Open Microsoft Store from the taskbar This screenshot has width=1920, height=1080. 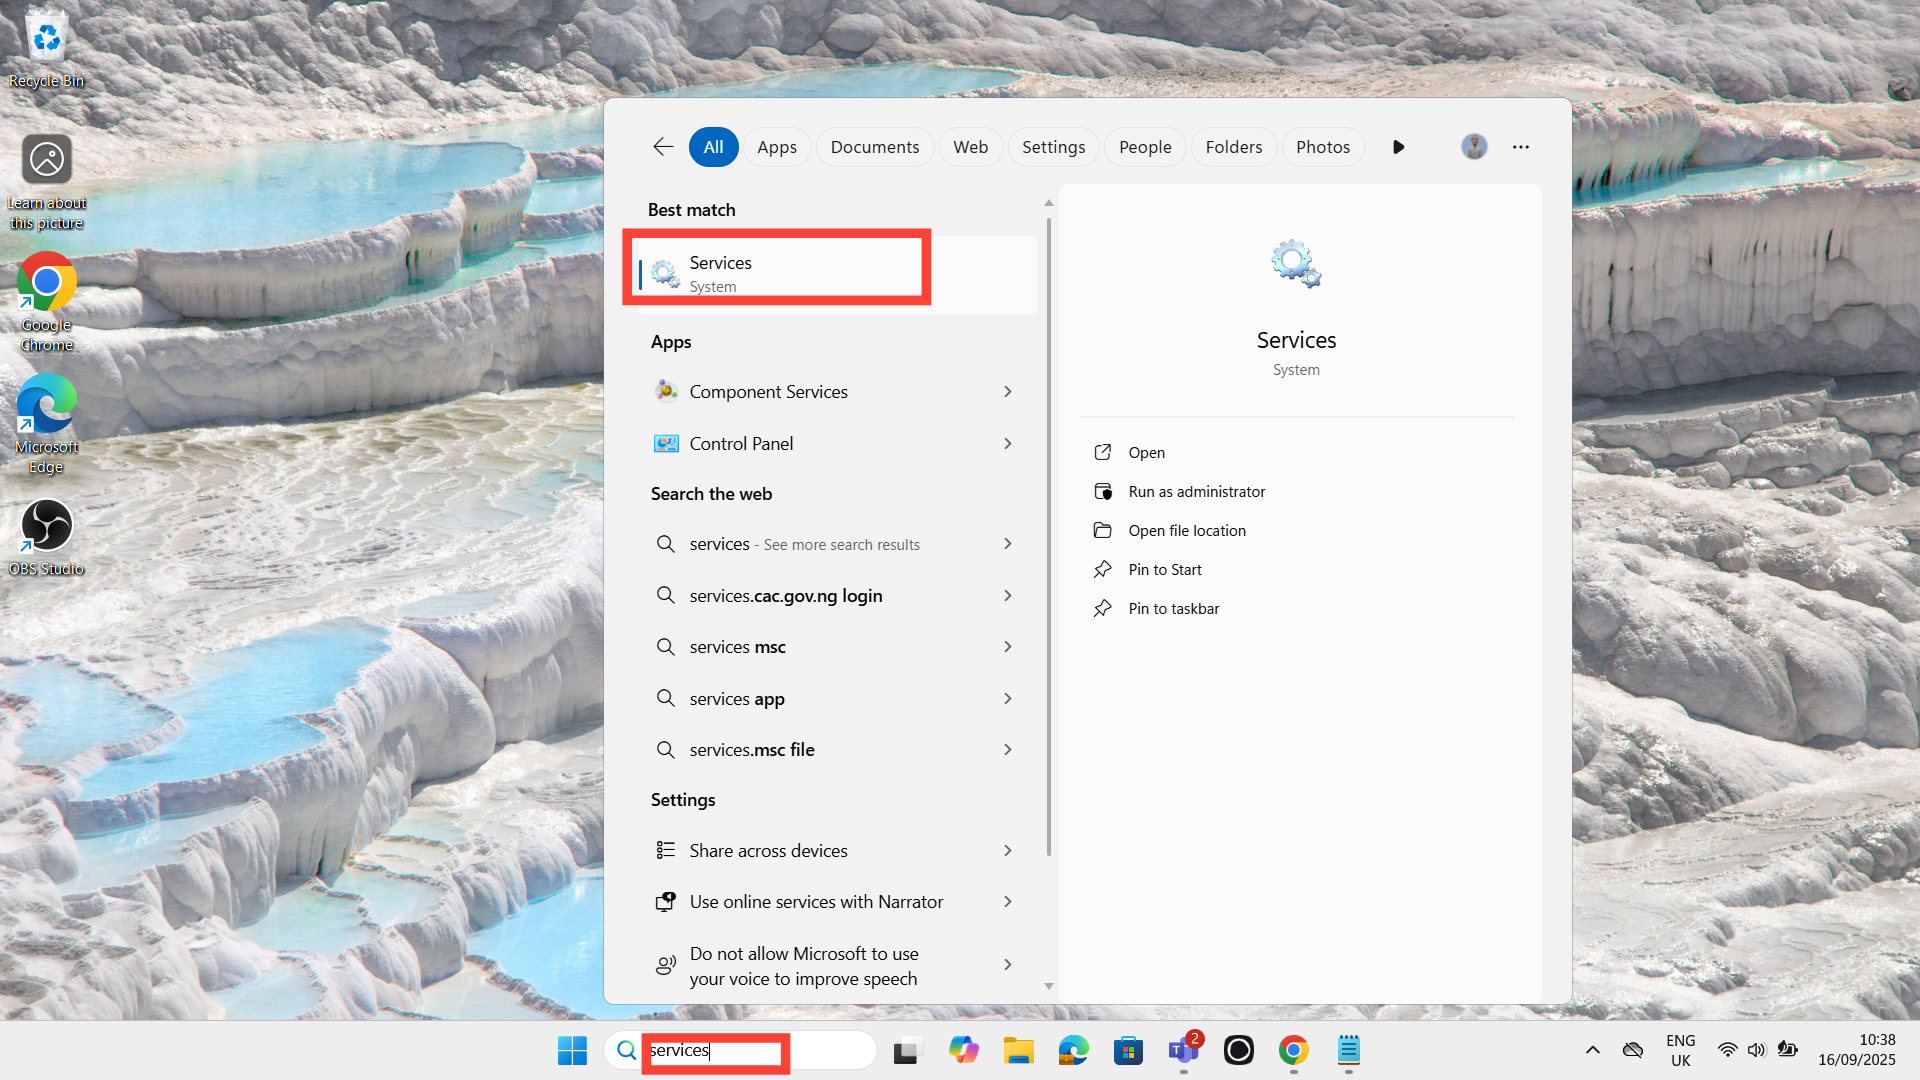(1128, 1050)
